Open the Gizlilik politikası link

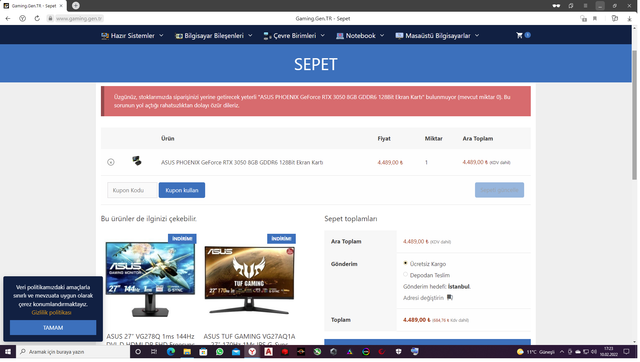pyautogui.click(x=51, y=313)
